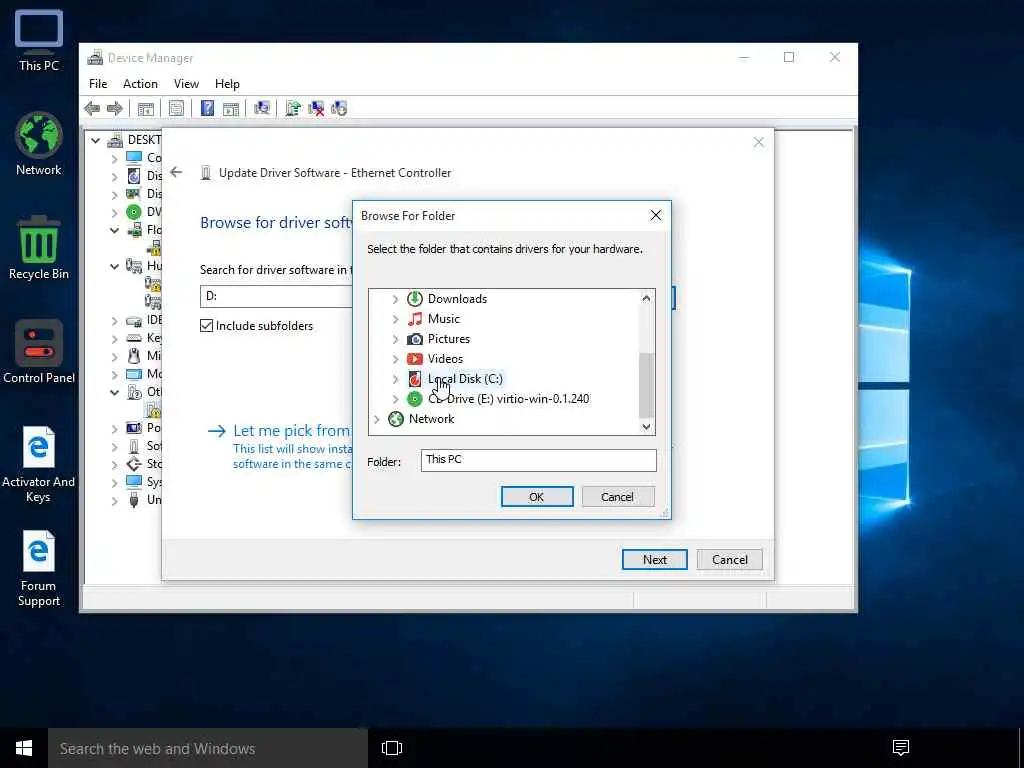This screenshot has height=768, width=1024.
Task: Expand the Music folder node
Action: 395,319
